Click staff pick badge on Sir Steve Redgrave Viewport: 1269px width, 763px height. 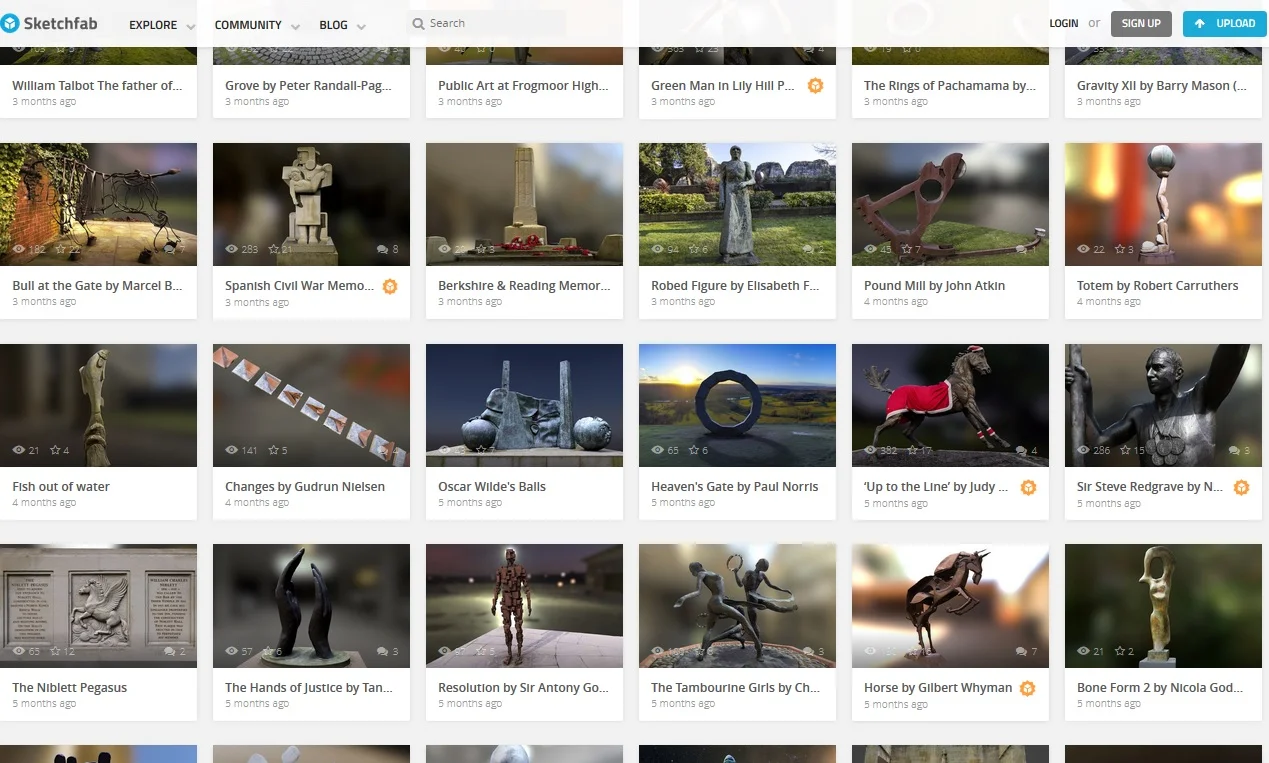tap(1241, 487)
